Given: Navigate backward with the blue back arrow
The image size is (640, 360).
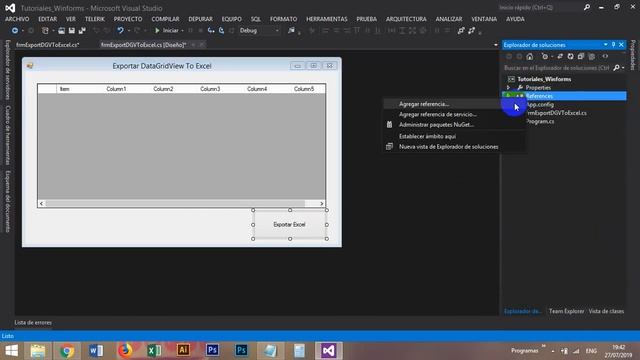Looking at the screenshot, I should point(15,31).
